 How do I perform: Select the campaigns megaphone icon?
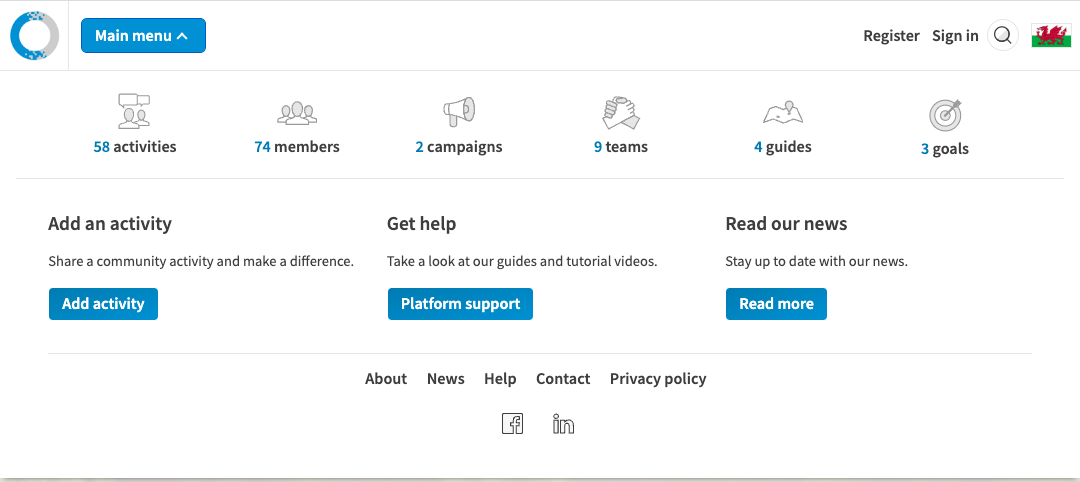coord(459,111)
